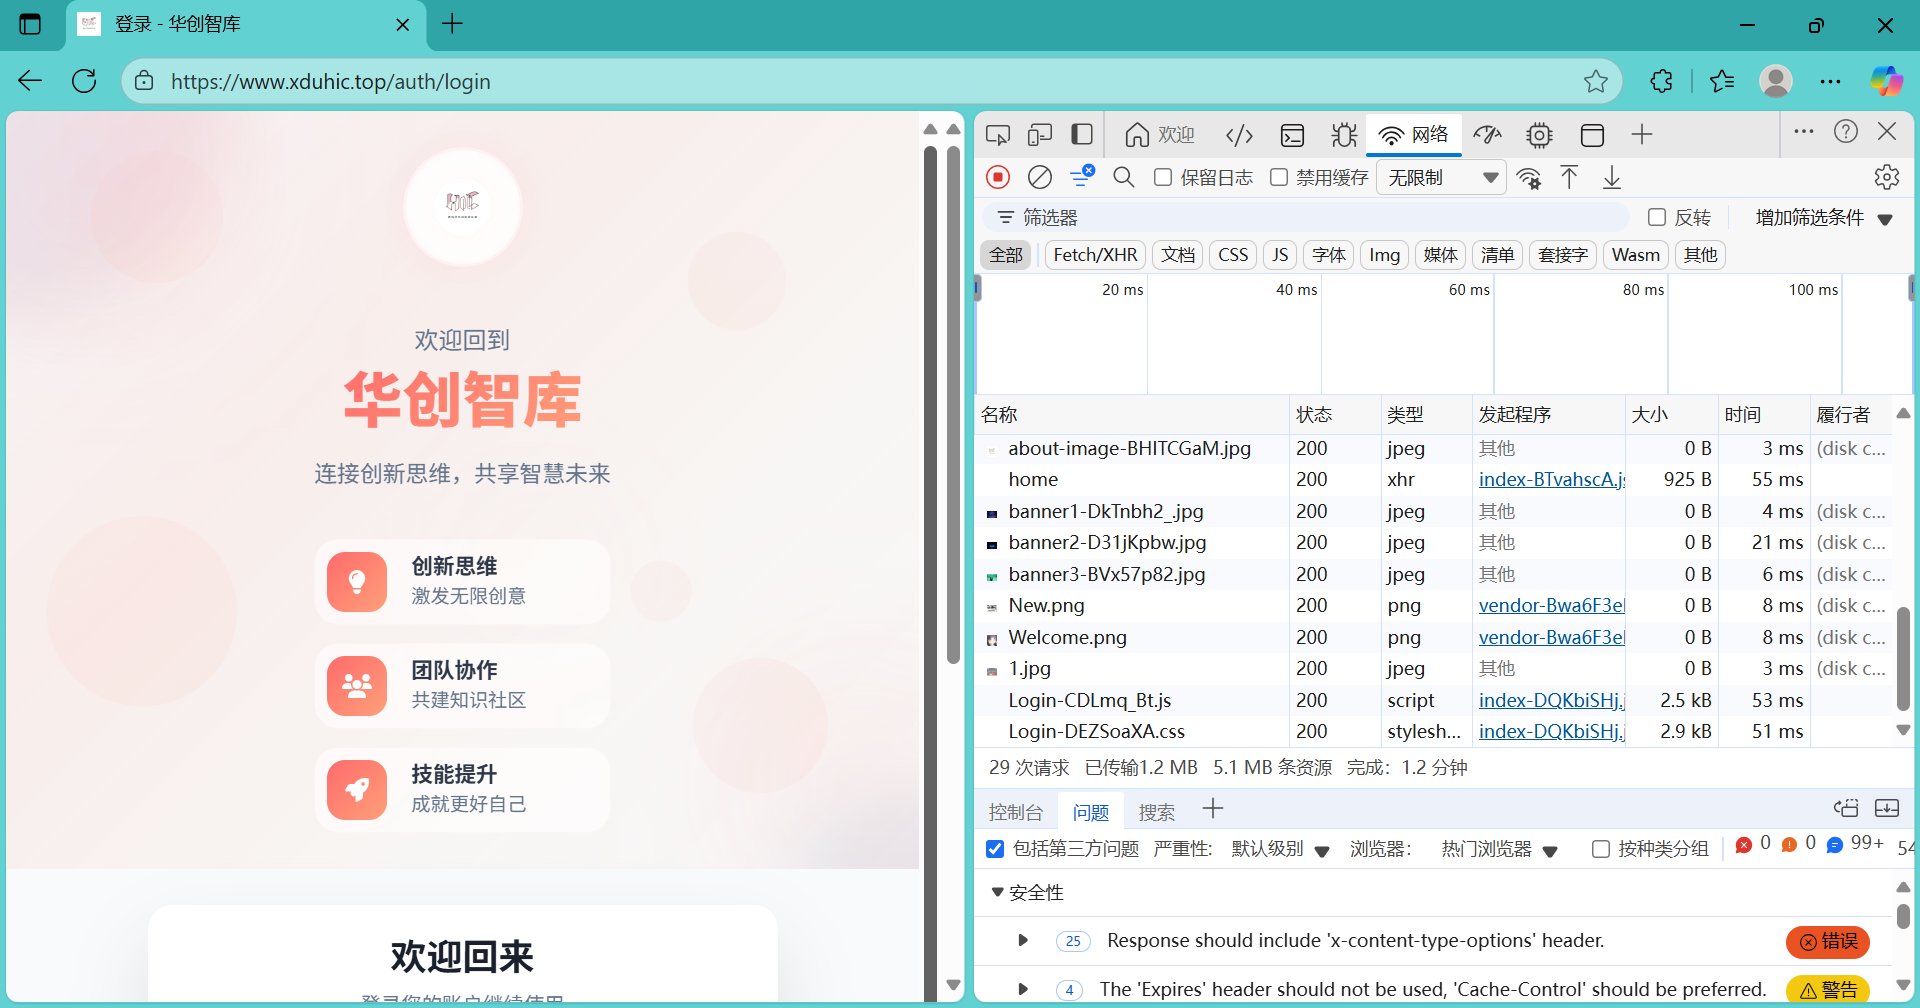1920x1008 pixels.
Task: Enable the 保留日志 checkbox
Action: [x=1163, y=177]
